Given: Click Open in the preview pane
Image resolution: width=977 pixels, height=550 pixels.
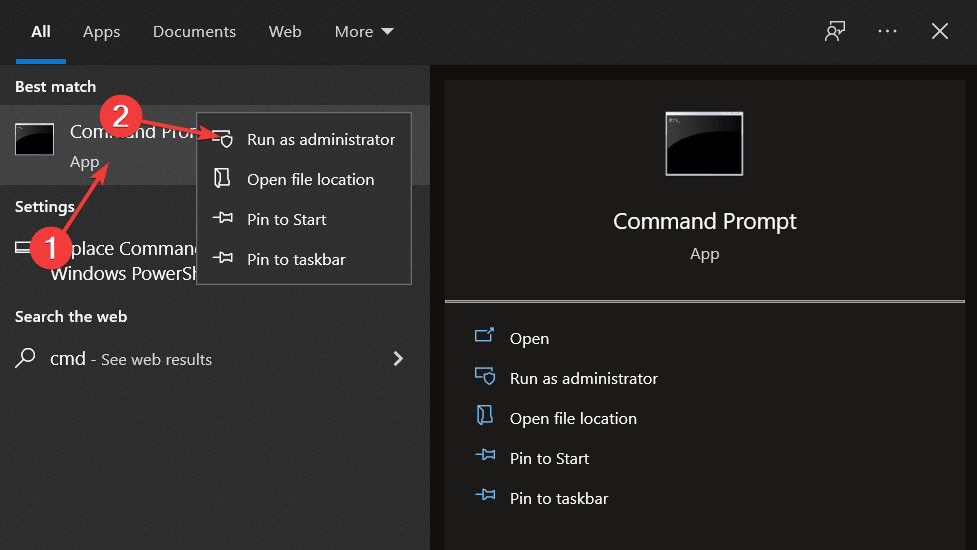Looking at the screenshot, I should [x=529, y=338].
